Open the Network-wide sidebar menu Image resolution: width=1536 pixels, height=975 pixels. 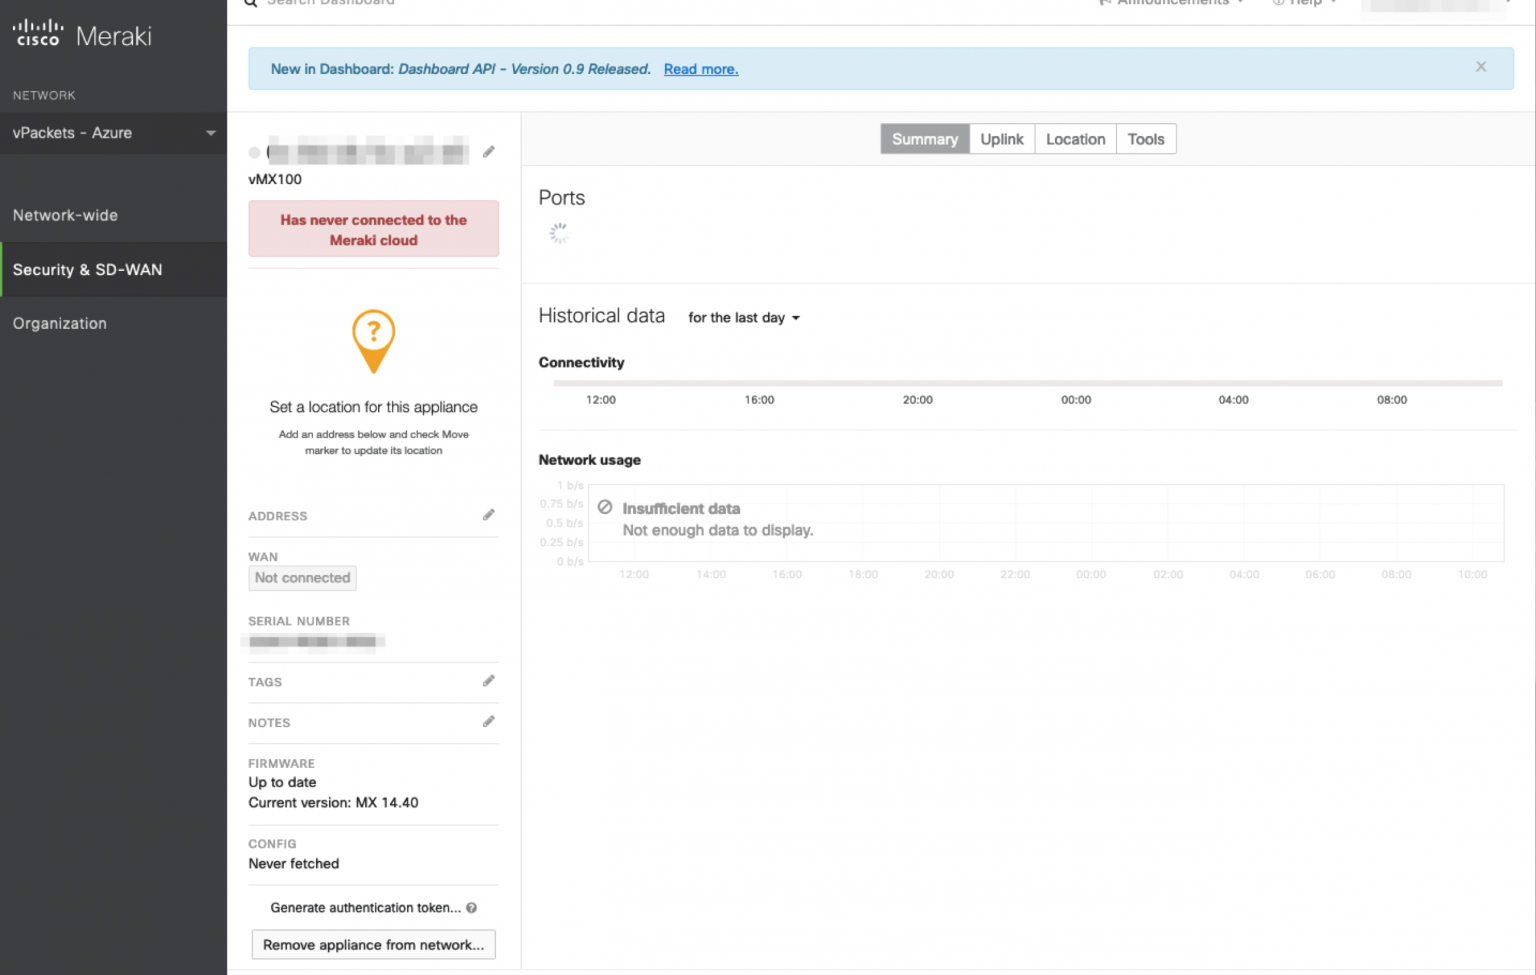[x=65, y=215]
